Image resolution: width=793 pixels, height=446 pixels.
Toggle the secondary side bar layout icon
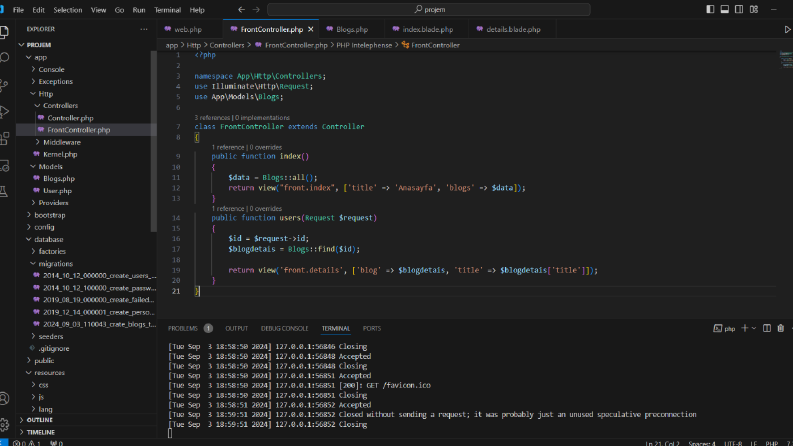tap(739, 10)
